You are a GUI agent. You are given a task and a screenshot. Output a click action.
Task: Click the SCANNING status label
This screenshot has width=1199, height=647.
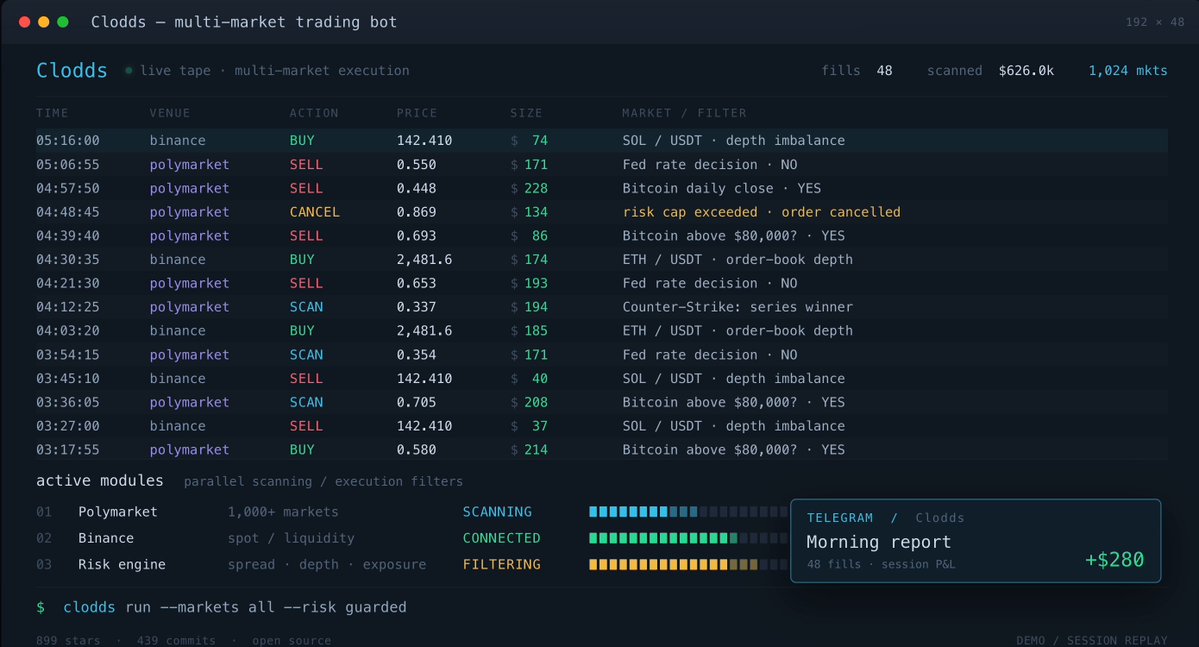pos(497,512)
